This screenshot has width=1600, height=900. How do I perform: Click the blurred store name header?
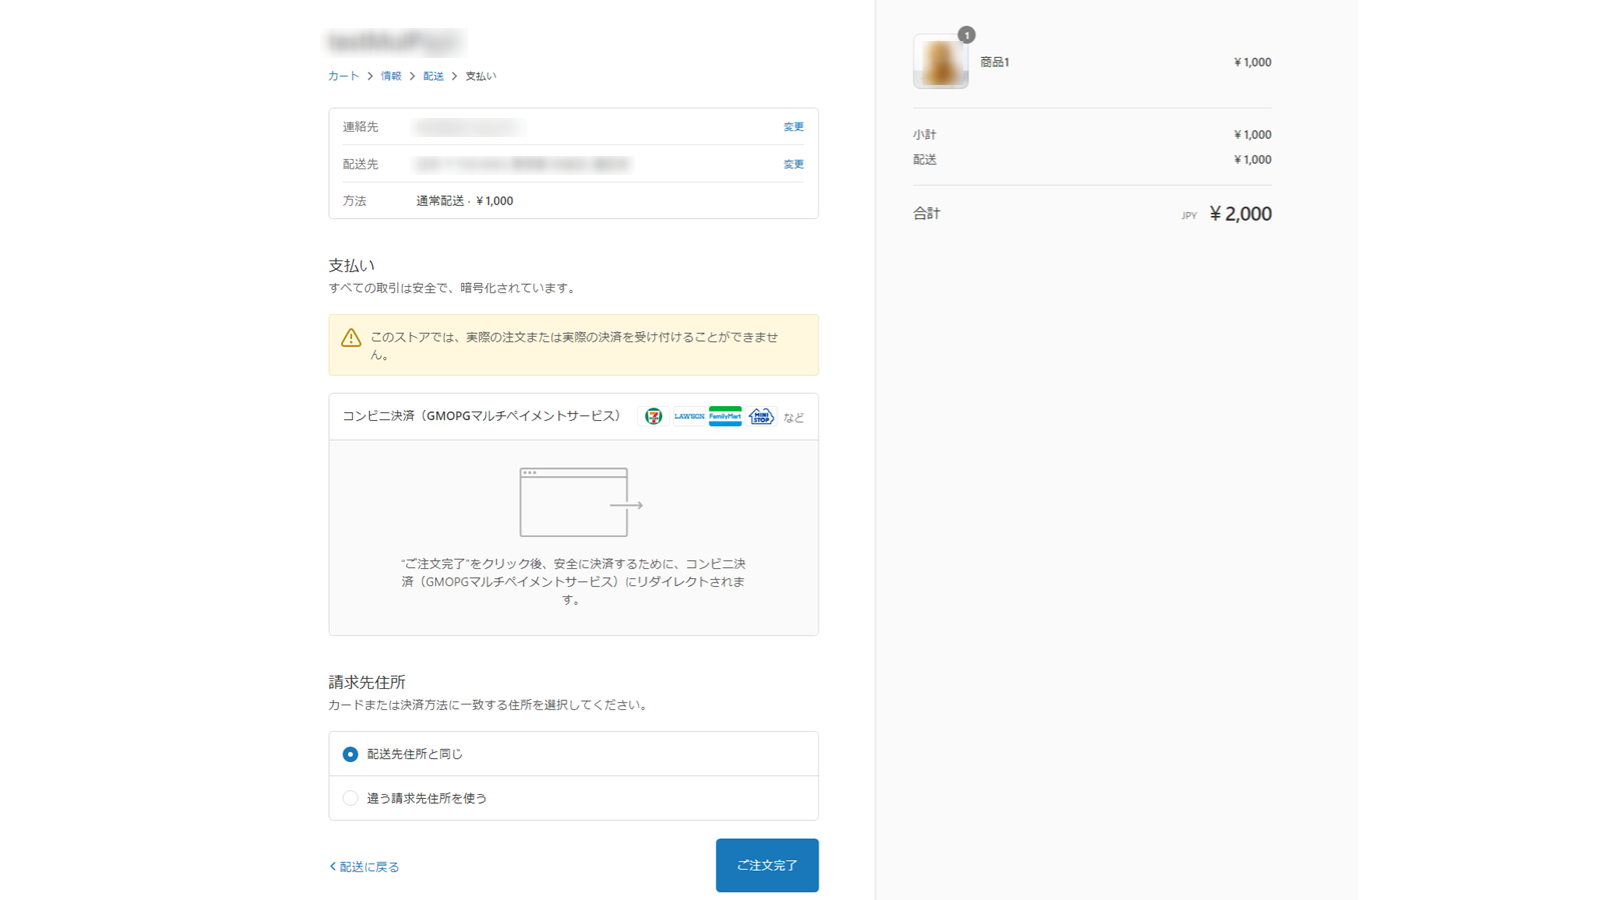coord(395,42)
